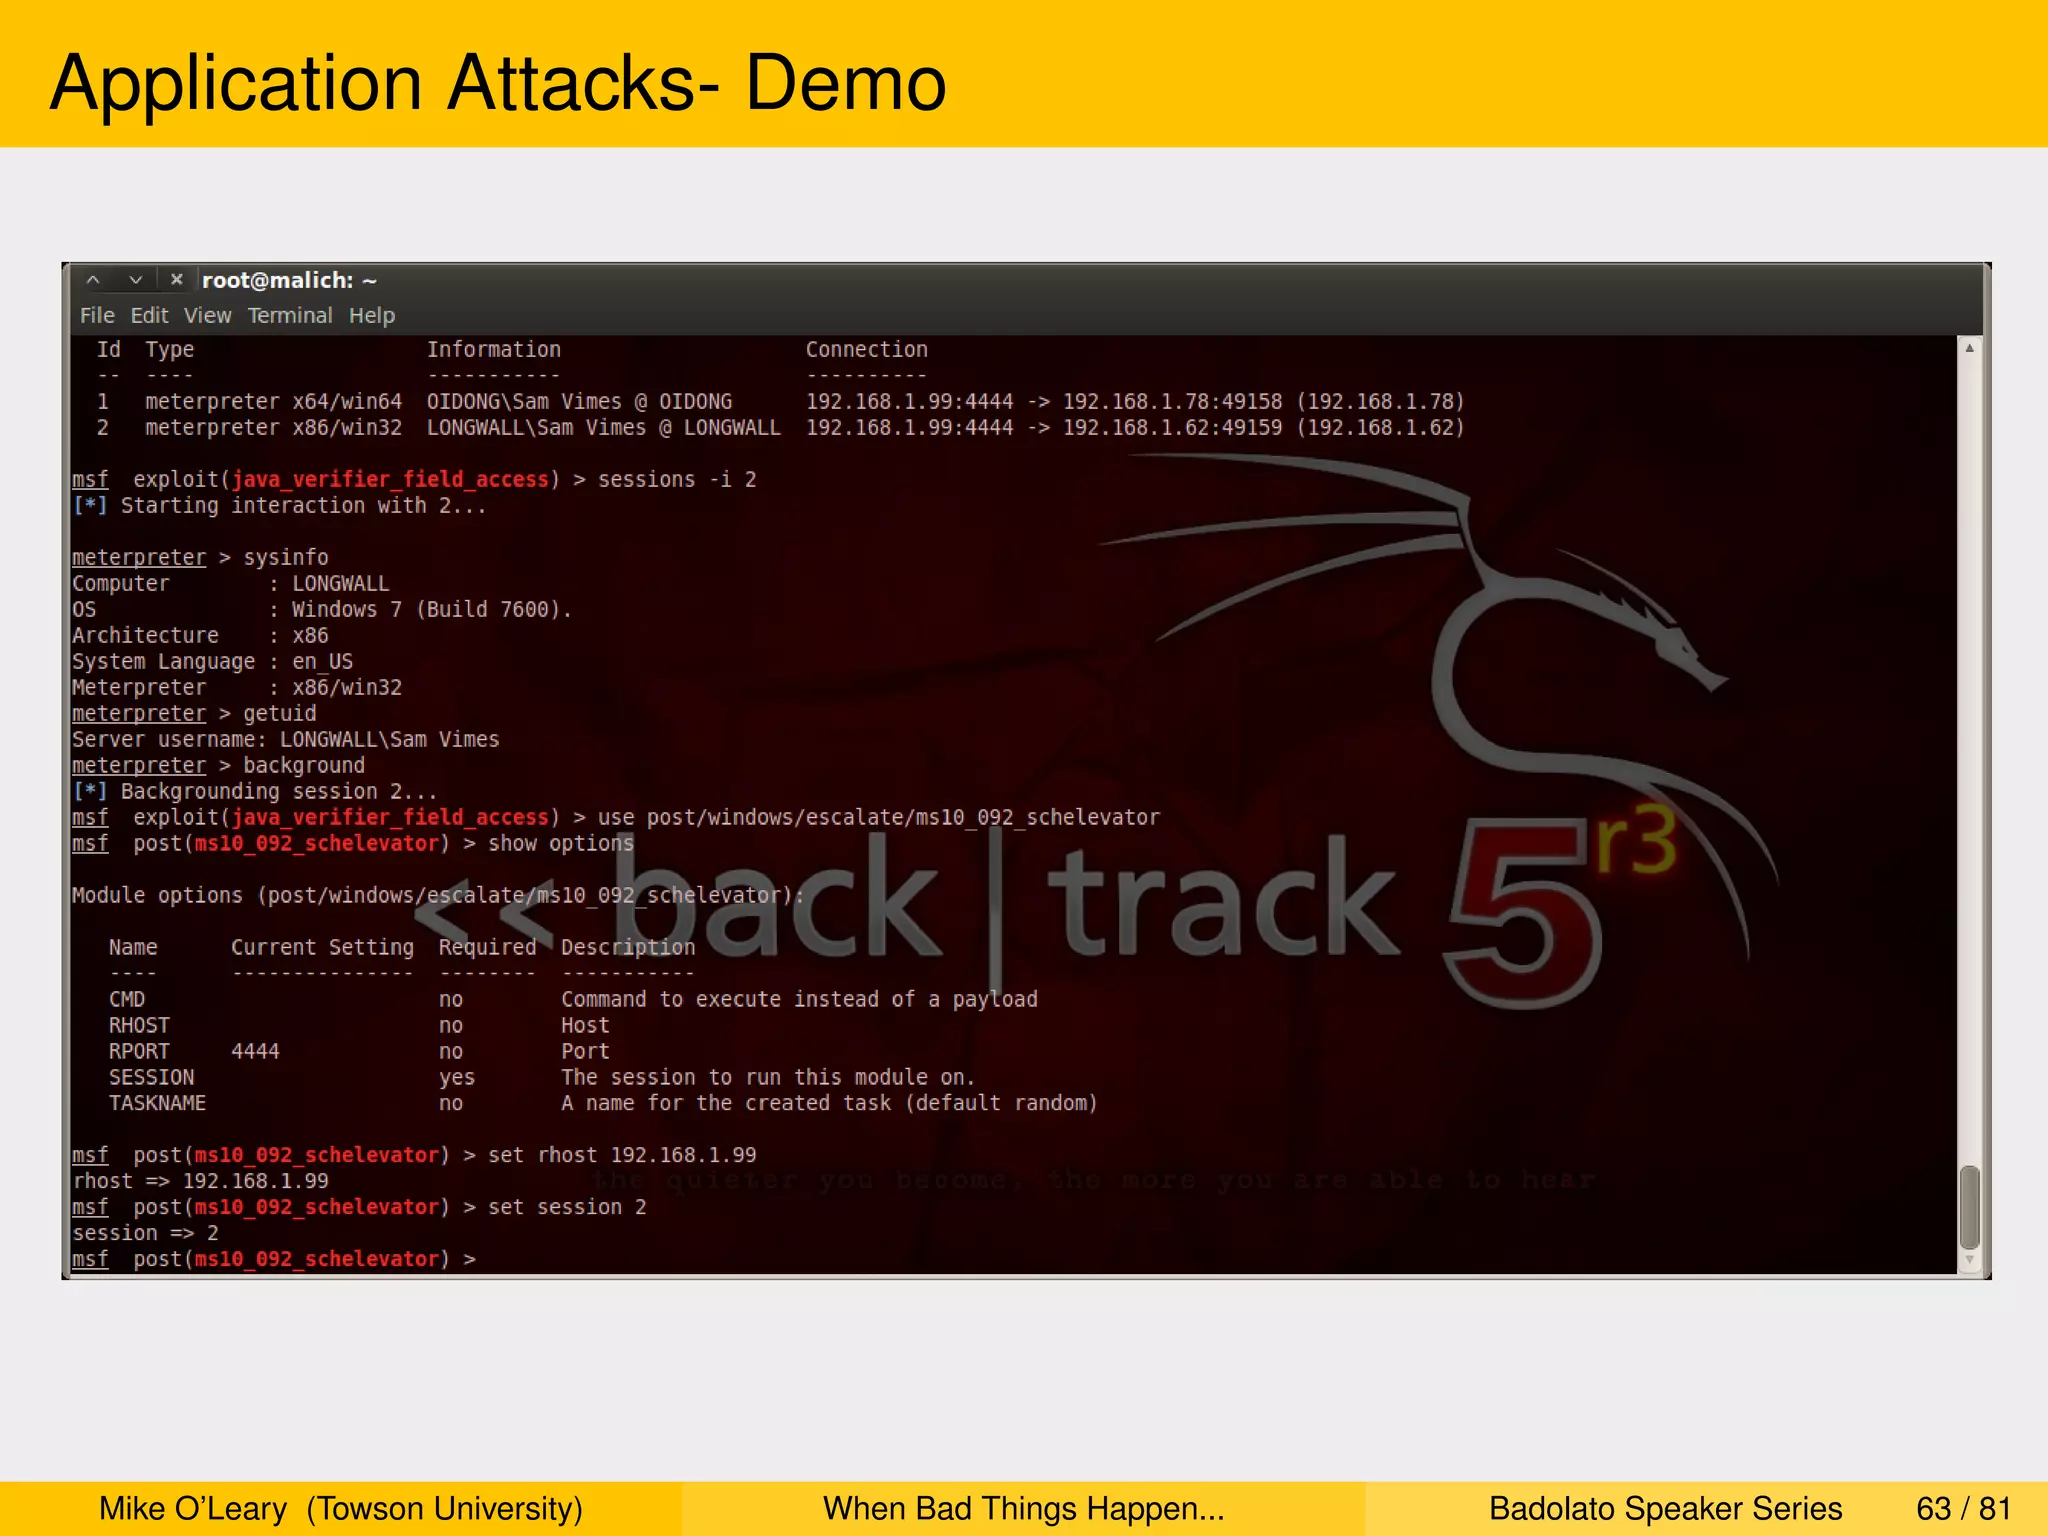Screen dimensions: 2048x1536
Task: Click 'When Bad Things Happen...' footer title
Action: [1024, 1508]
